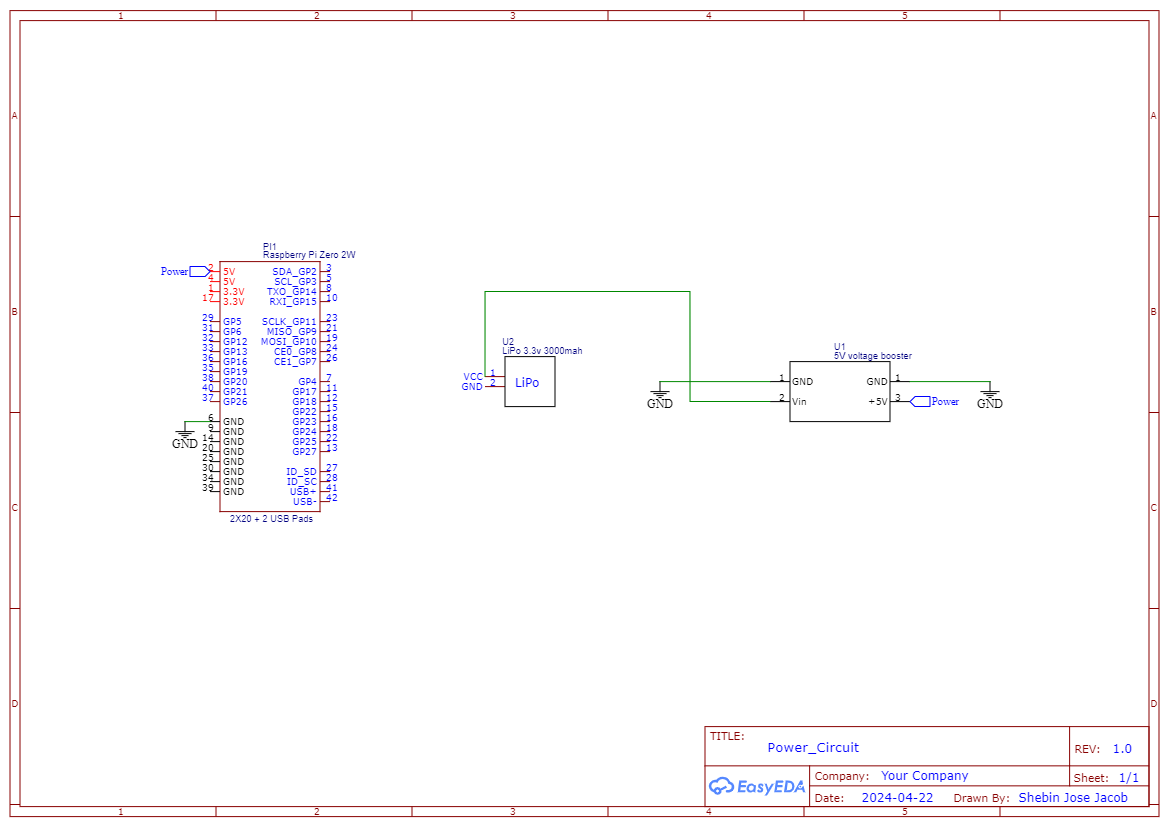Click the date 2024-04-22
This screenshot has width=1169, height=827.
pyautogui.click(x=897, y=797)
